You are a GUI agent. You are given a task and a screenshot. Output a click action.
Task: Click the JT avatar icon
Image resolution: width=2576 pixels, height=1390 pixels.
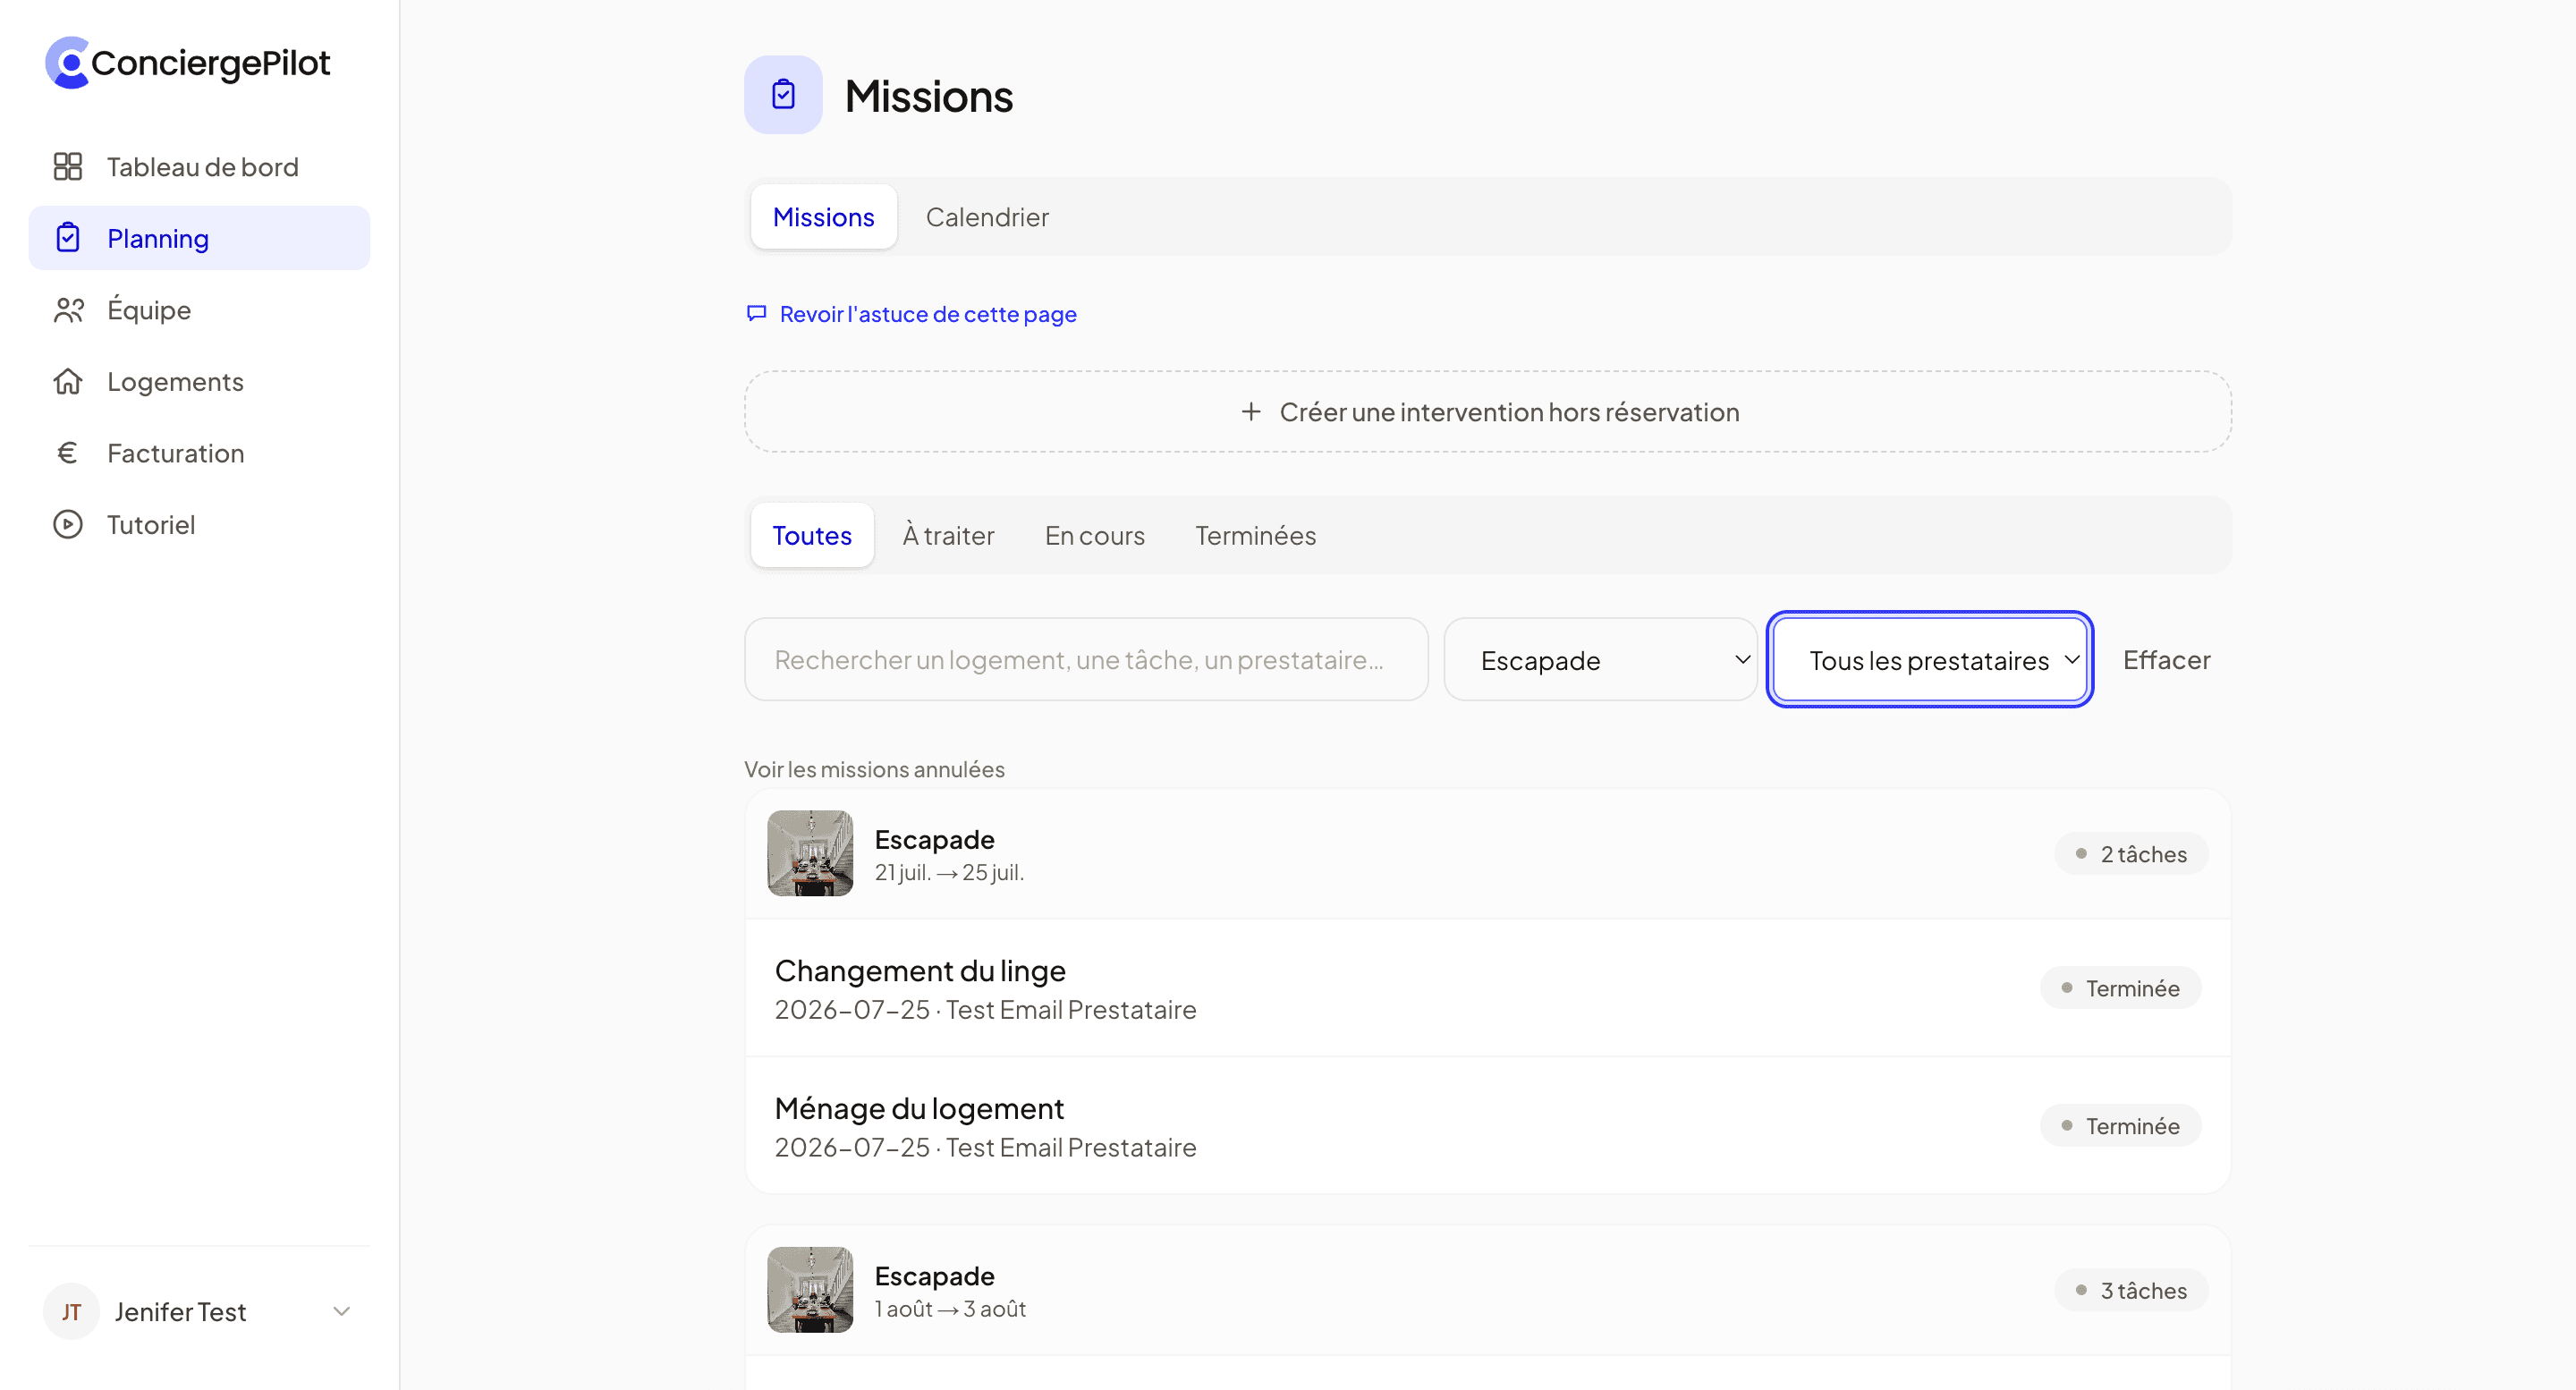pos(71,1311)
